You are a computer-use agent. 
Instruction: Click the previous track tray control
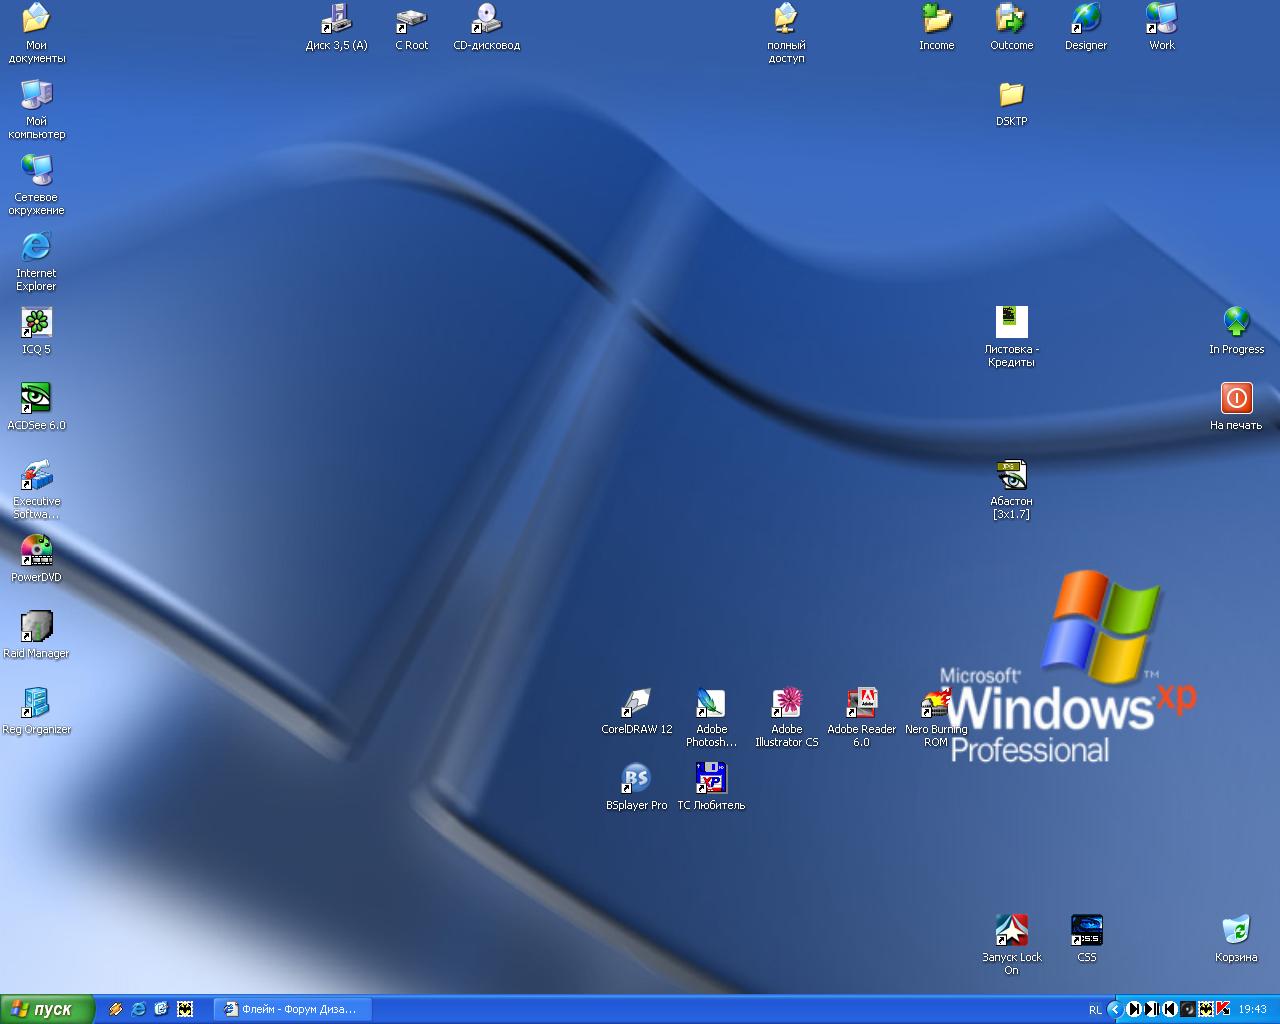tap(1170, 1009)
